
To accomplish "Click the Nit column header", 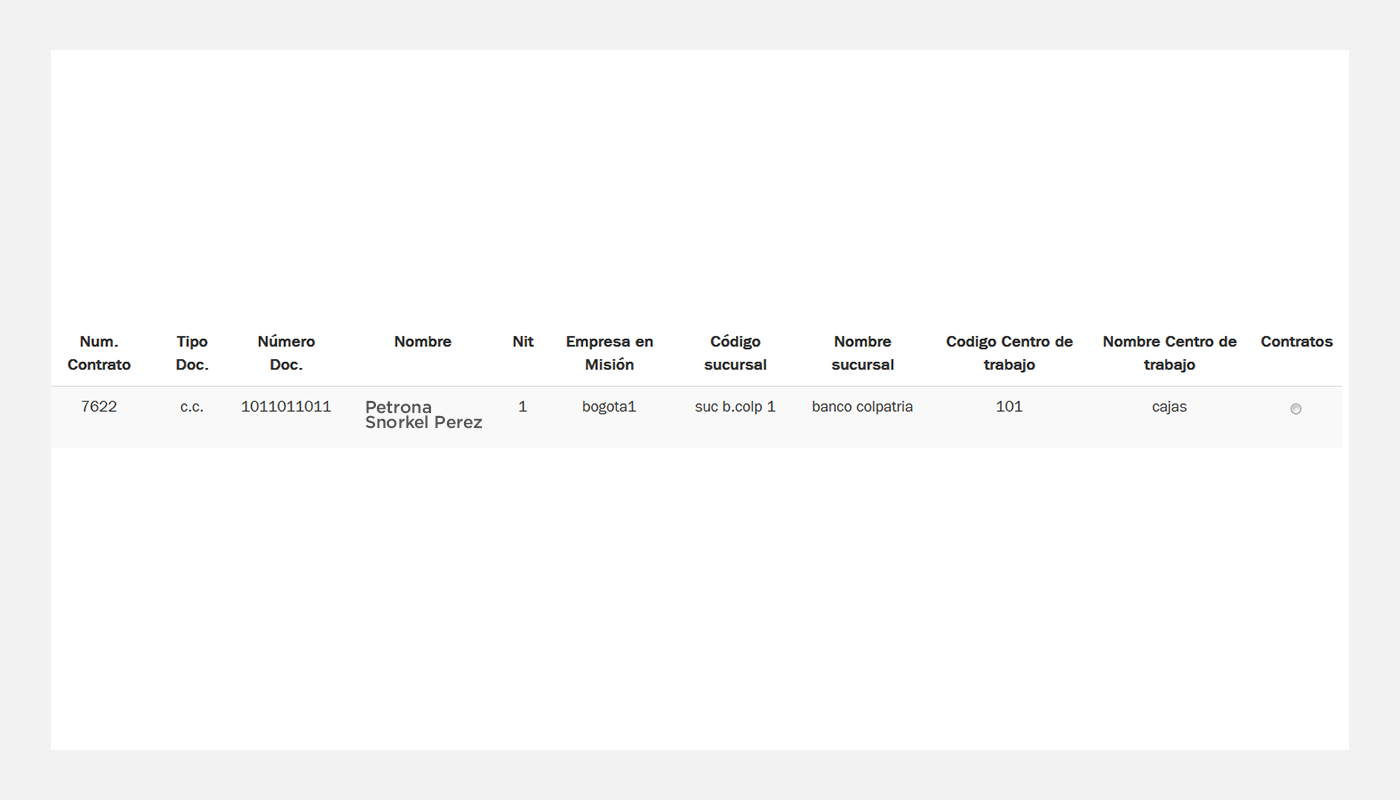I will [x=523, y=342].
